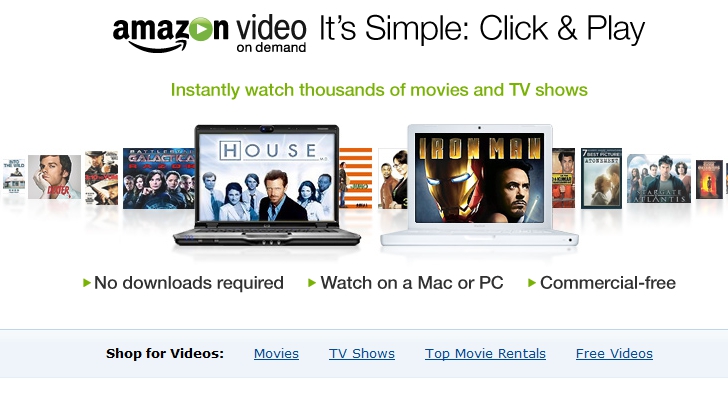The width and height of the screenshot is (728, 408).
Task: Select the Dexter cover thumbnail
Action: coord(54,177)
